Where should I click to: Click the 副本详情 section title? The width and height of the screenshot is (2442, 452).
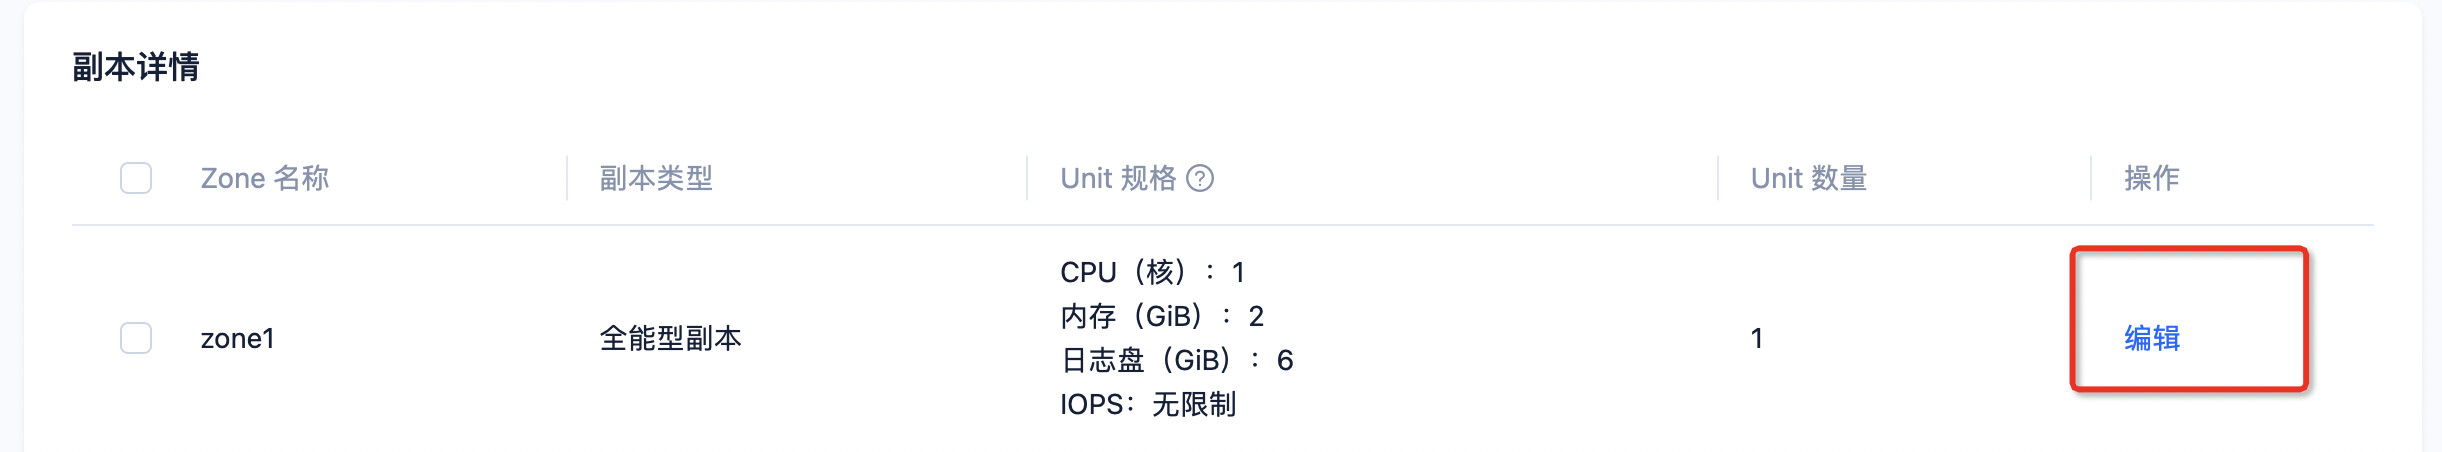(x=136, y=67)
